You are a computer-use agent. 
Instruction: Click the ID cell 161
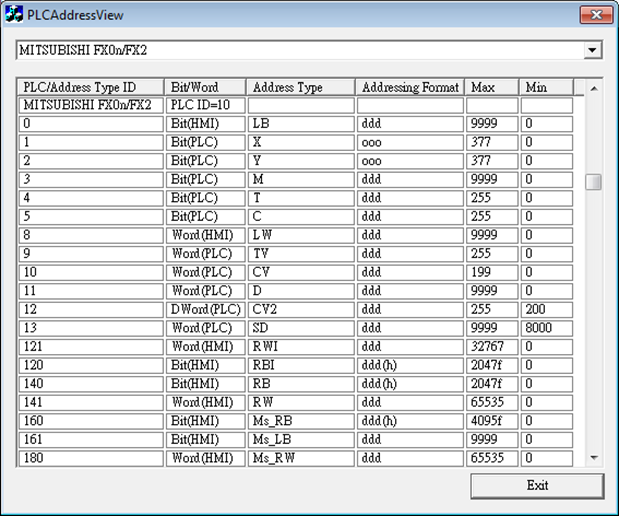(x=91, y=439)
